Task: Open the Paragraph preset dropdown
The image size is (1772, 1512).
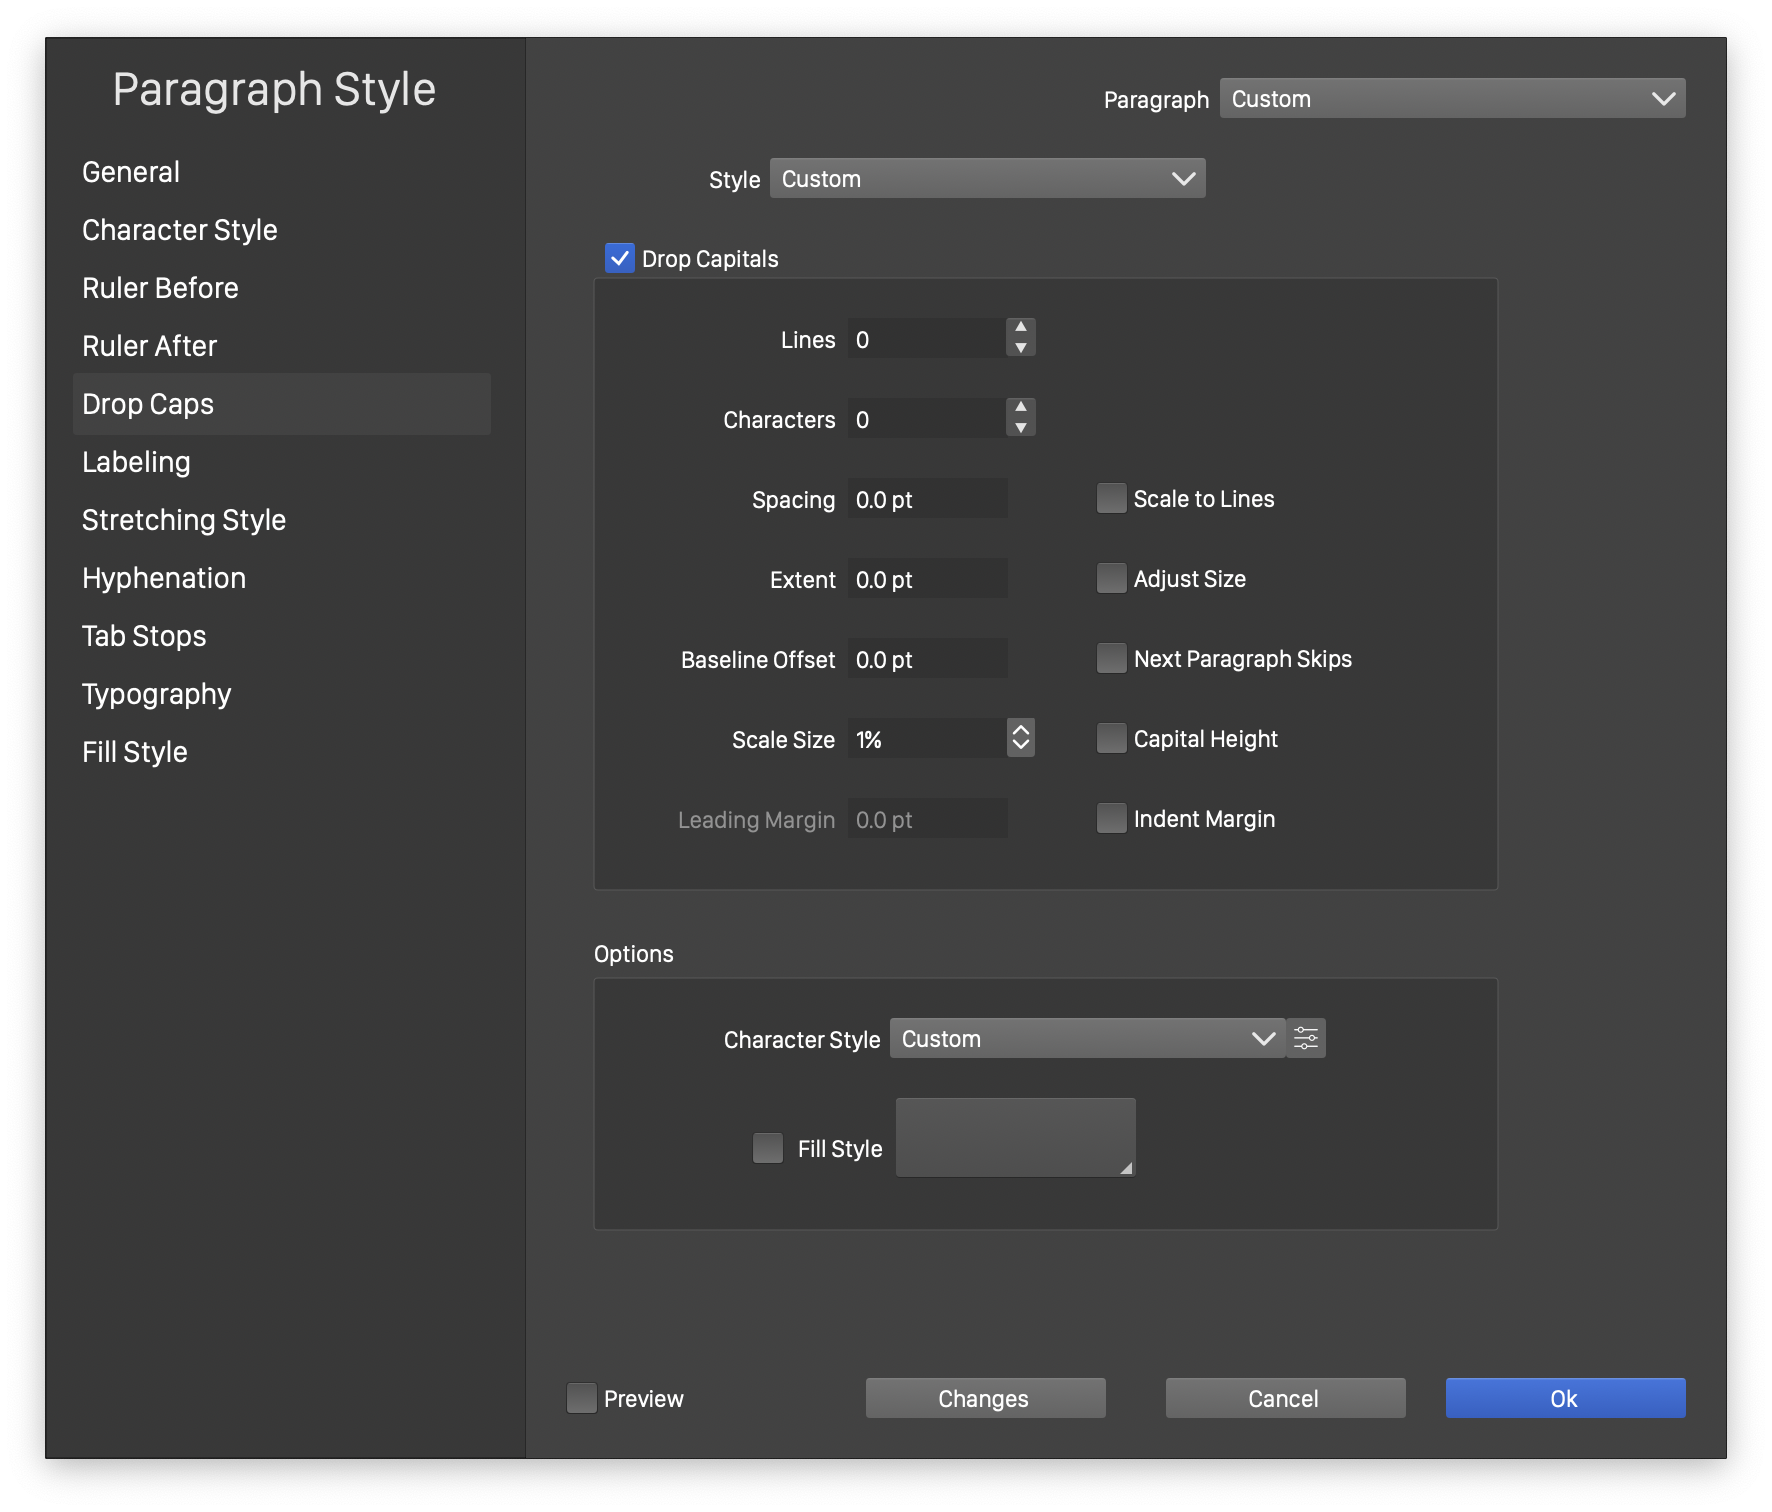Action: (1452, 98)
